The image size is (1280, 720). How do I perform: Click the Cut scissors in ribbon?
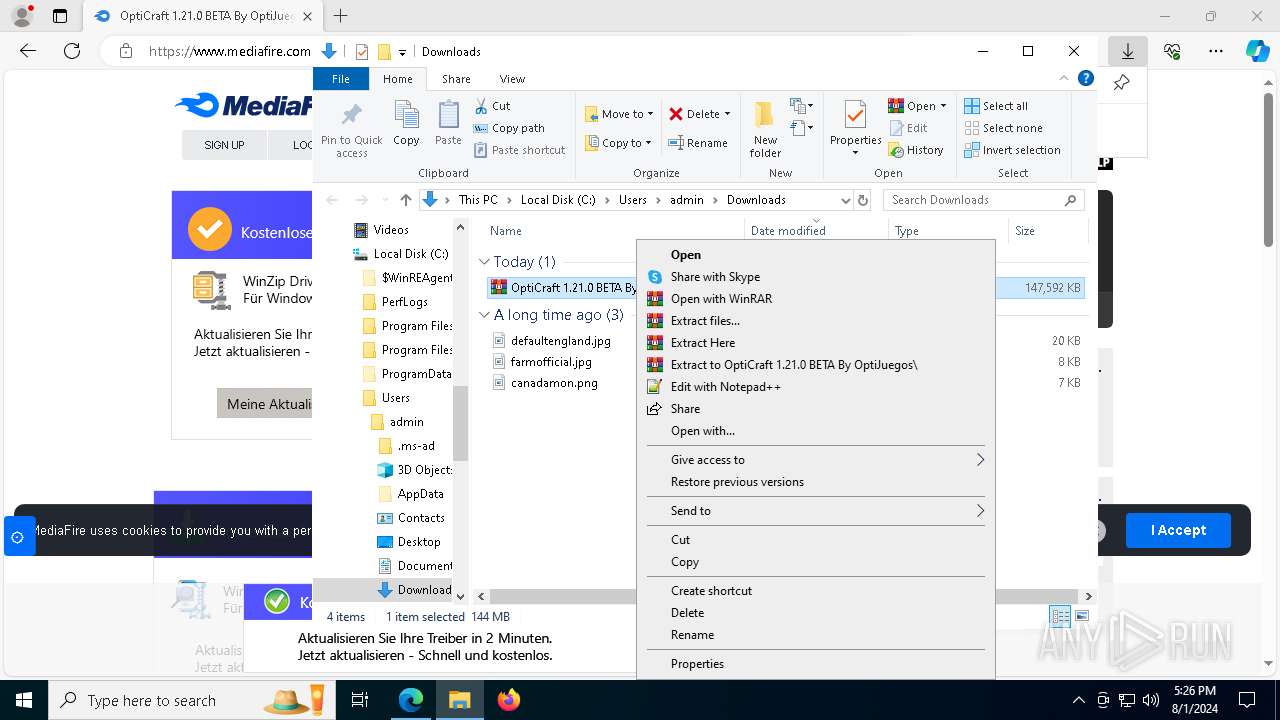click(481, 105)
